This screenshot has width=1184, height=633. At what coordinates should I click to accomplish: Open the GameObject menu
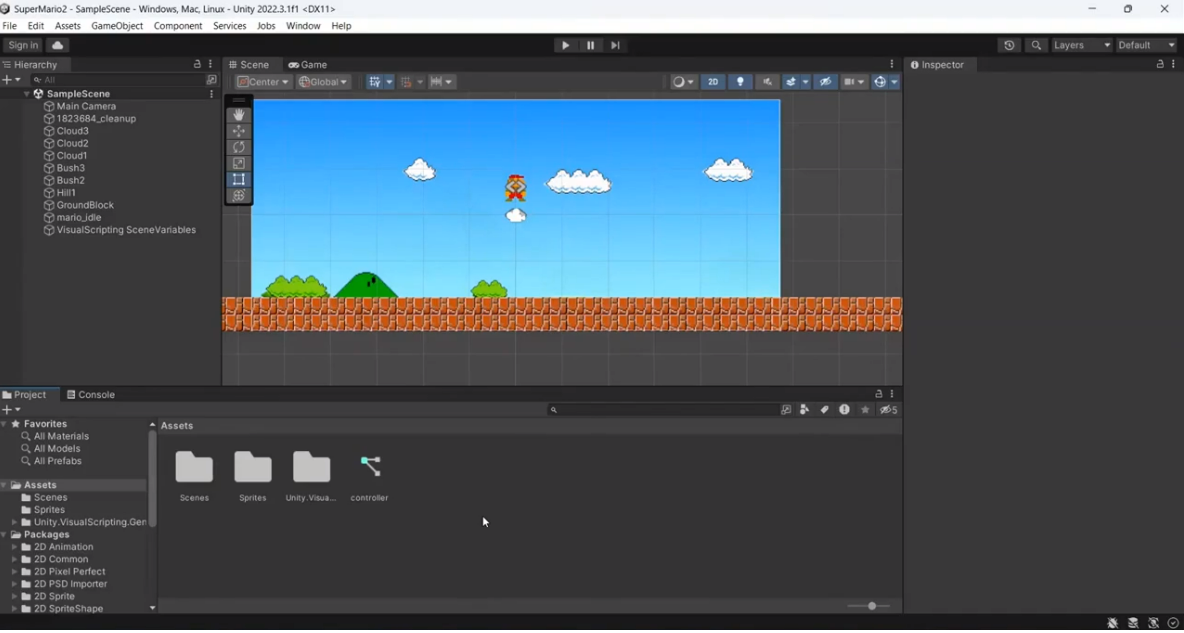[117, 26]
